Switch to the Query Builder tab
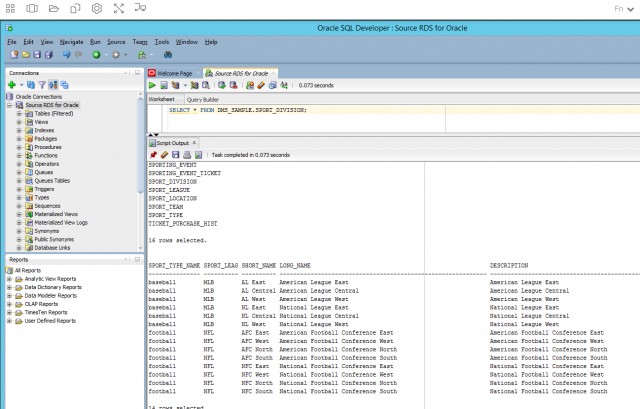640x409 pixels. 203,100
